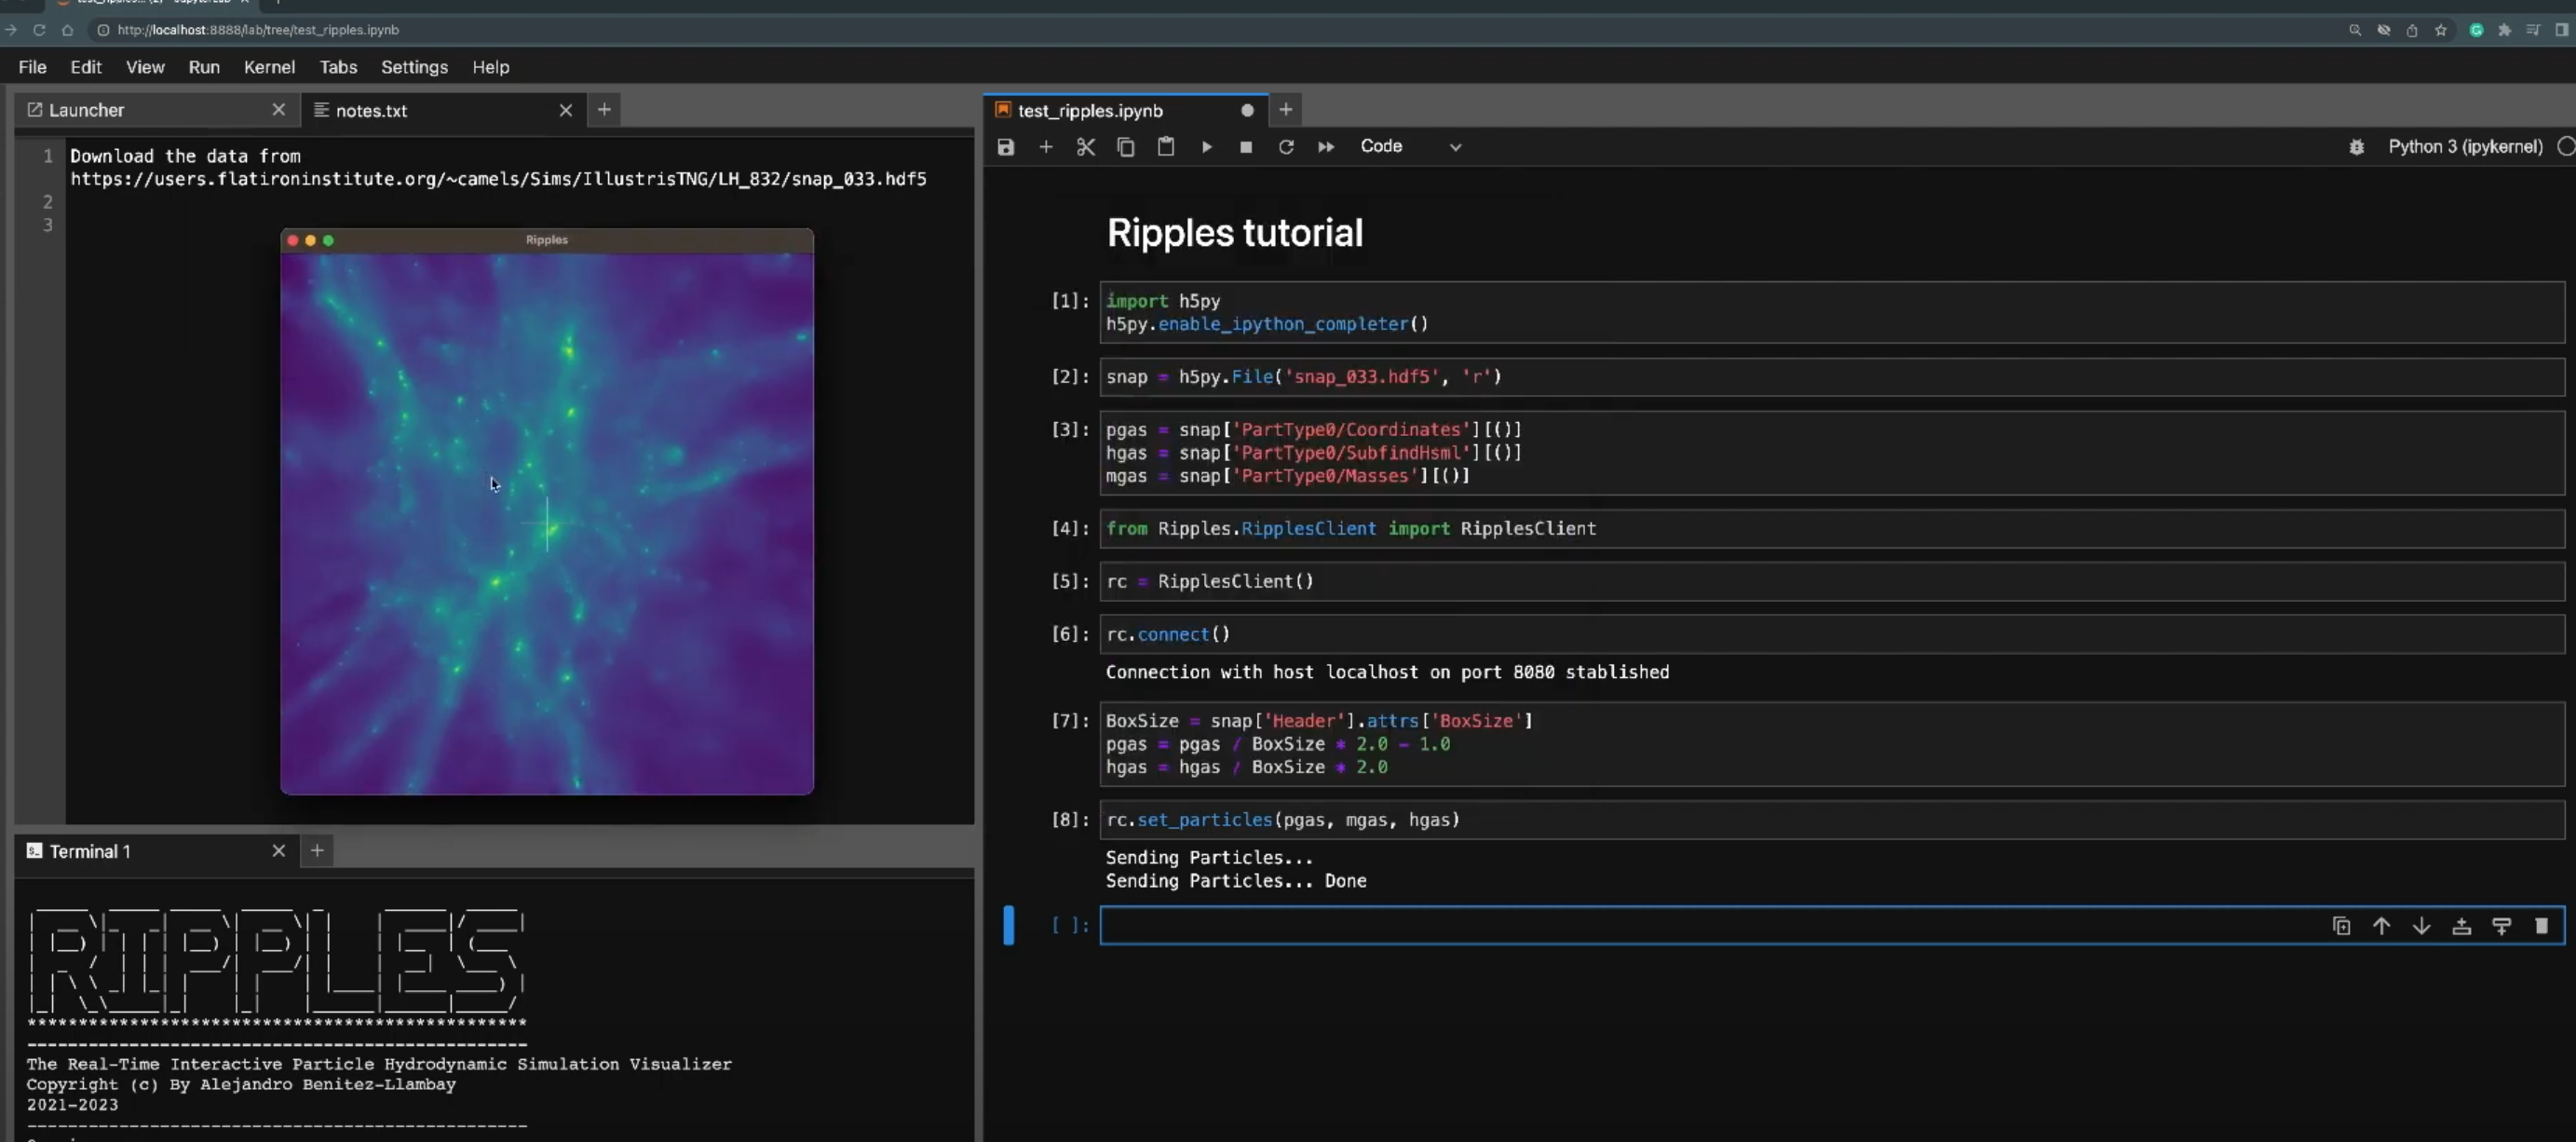Click cell 4 importing RipplesClient

coord(1832,529)
